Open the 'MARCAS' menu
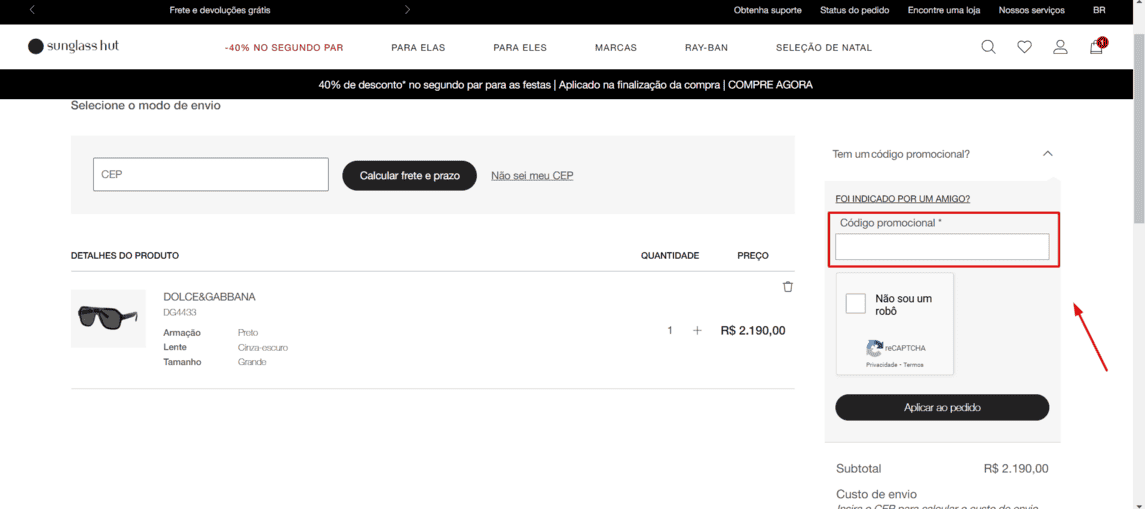The height and width of the screenshot is (509, 1145). tap(616, 47)
